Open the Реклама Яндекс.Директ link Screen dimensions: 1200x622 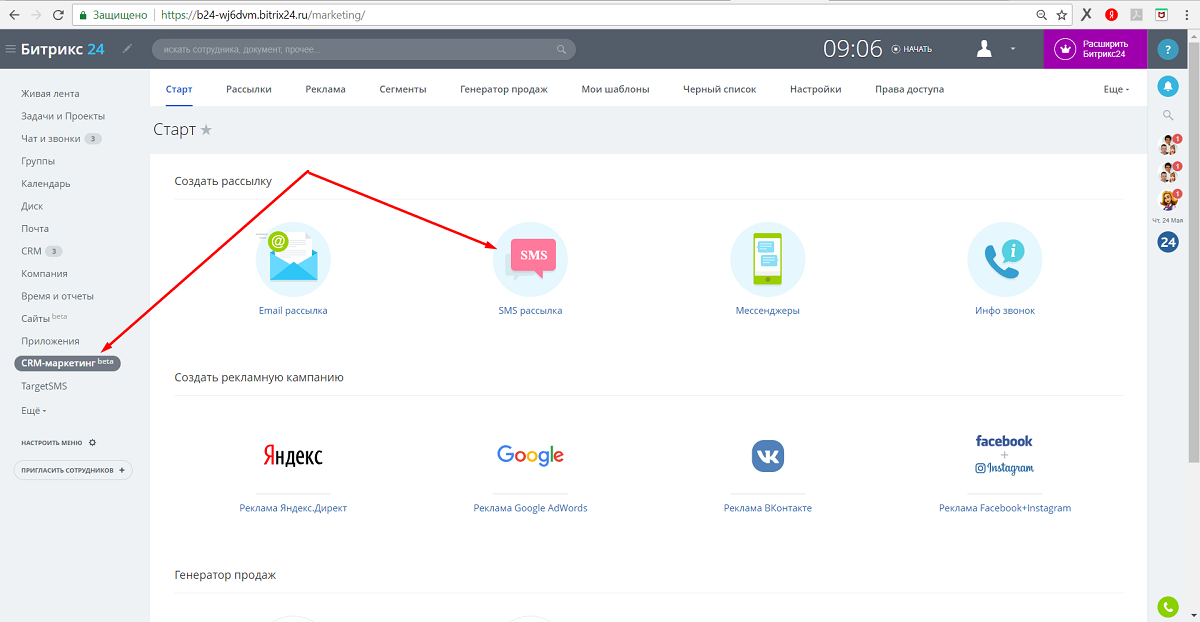(293, 508)
